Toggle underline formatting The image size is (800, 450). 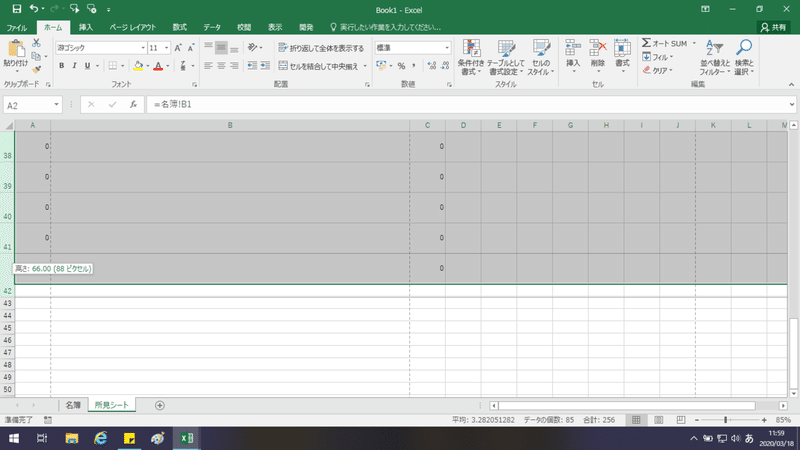[x=87, y=66]
